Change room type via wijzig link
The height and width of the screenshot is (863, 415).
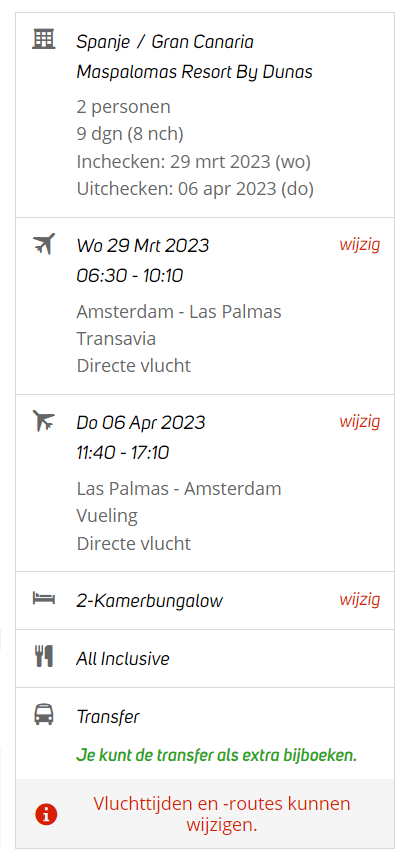pos(359,599)
